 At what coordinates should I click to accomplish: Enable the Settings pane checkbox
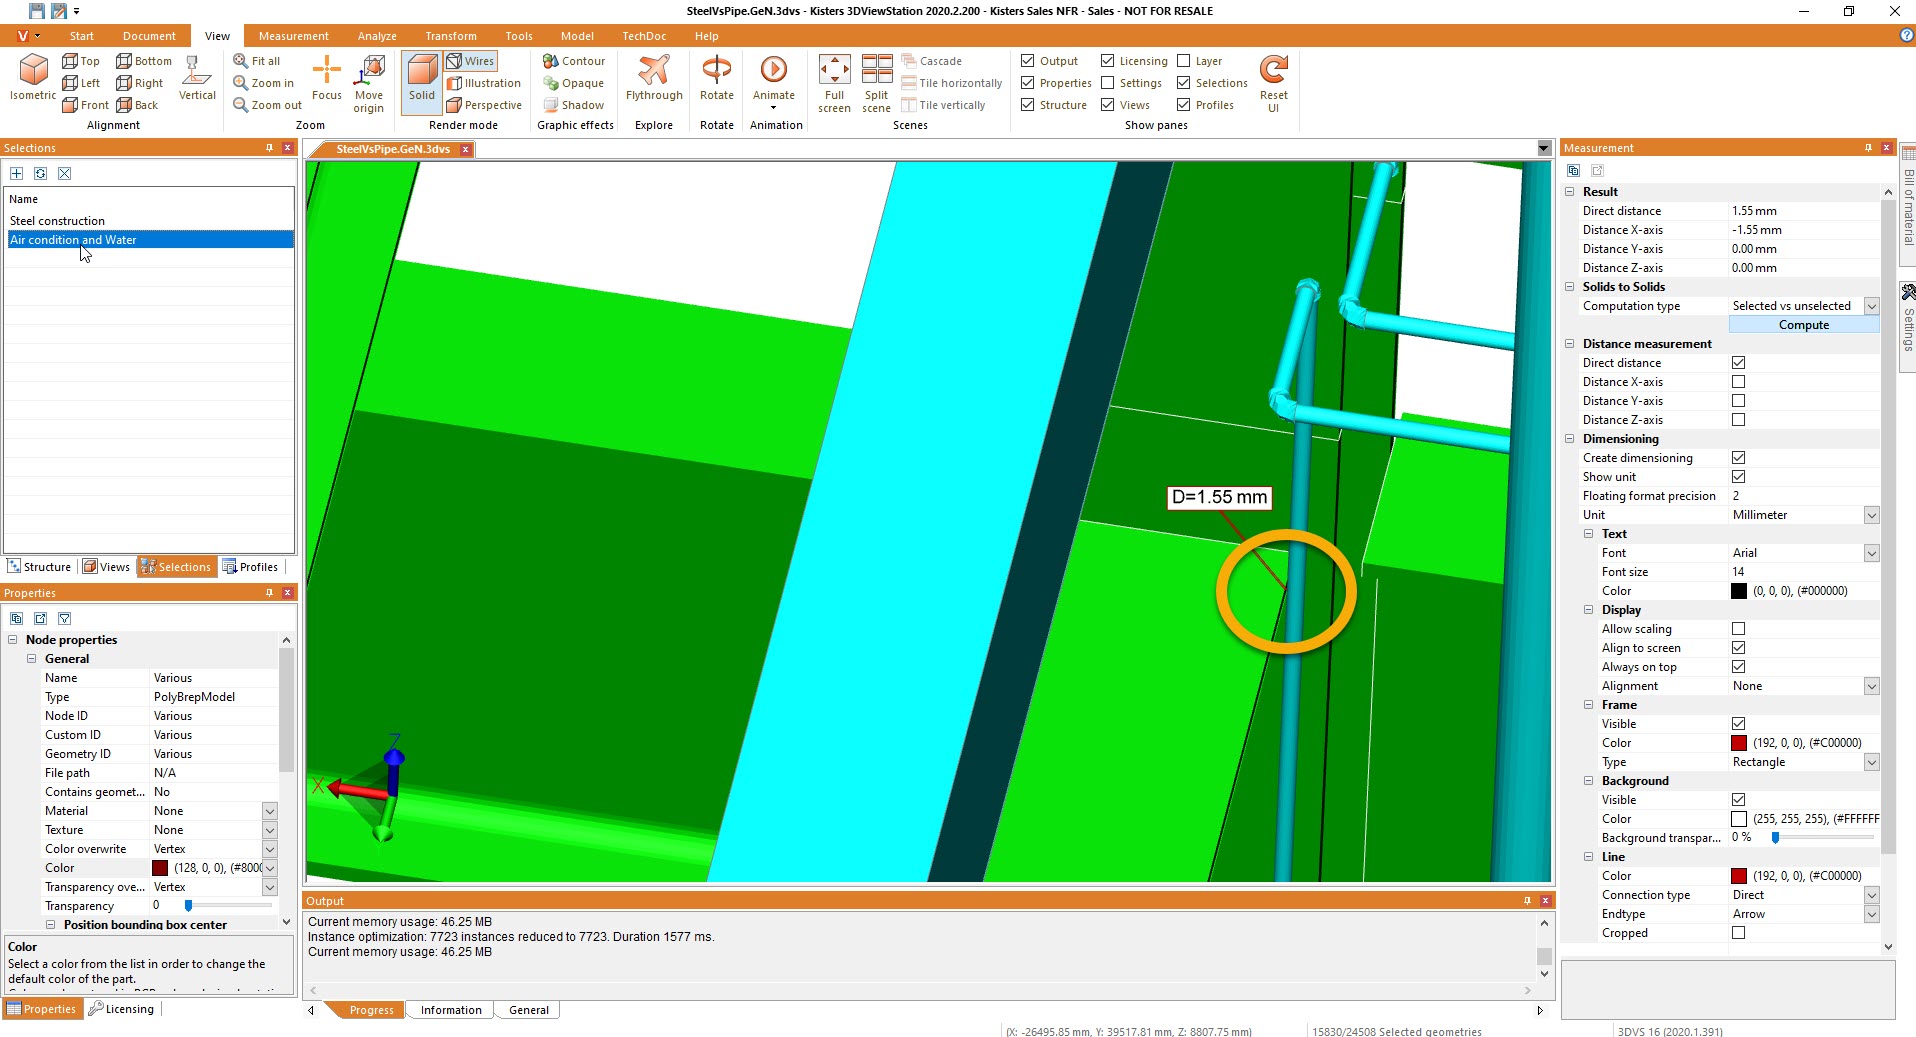click(1108, 83)
